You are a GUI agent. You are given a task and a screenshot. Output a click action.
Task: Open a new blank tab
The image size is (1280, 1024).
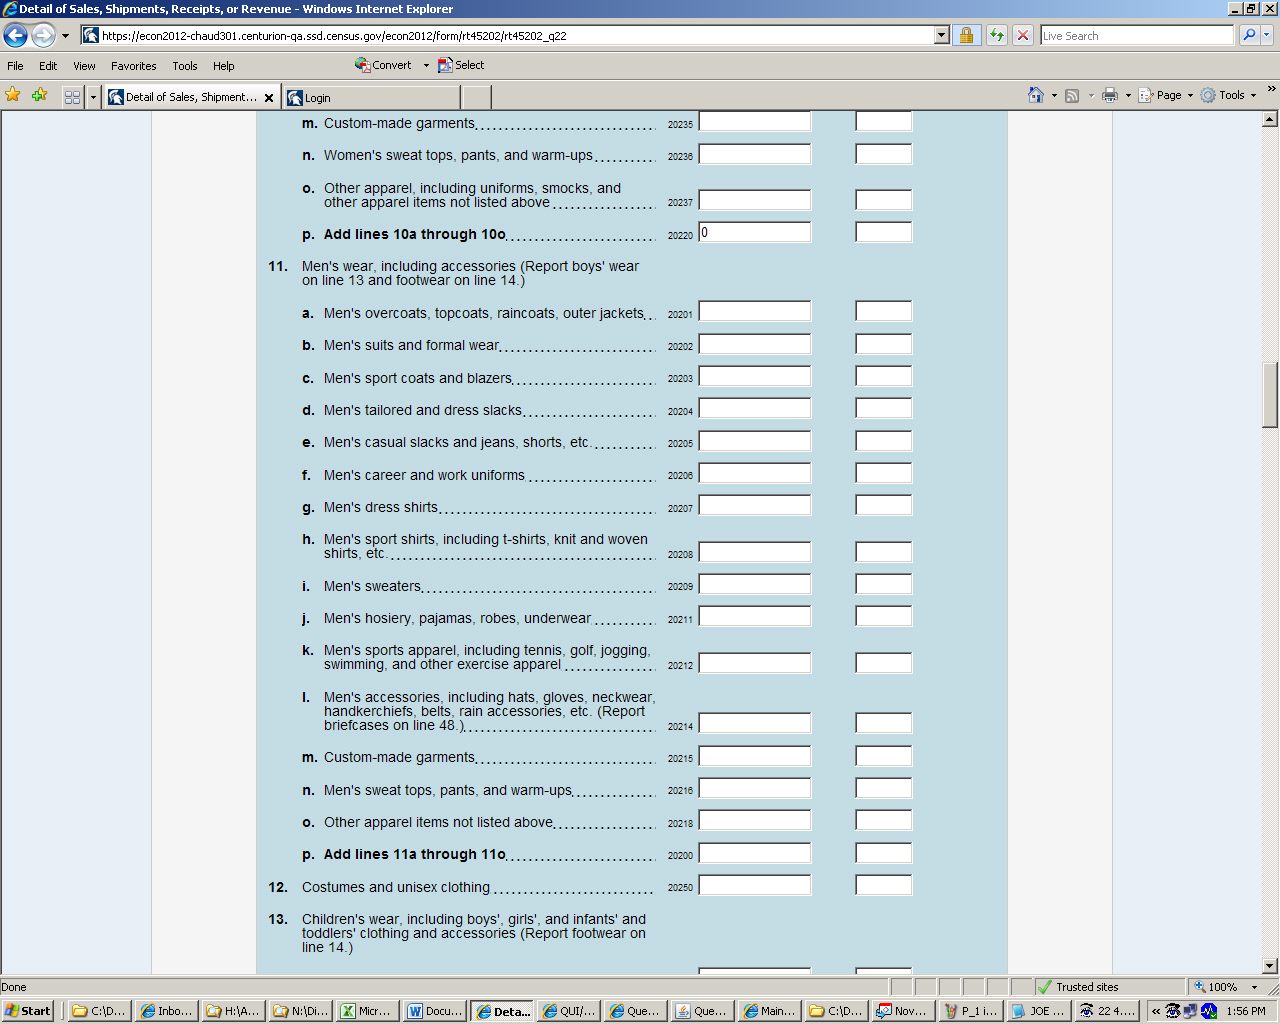click(x=476, y=97)
